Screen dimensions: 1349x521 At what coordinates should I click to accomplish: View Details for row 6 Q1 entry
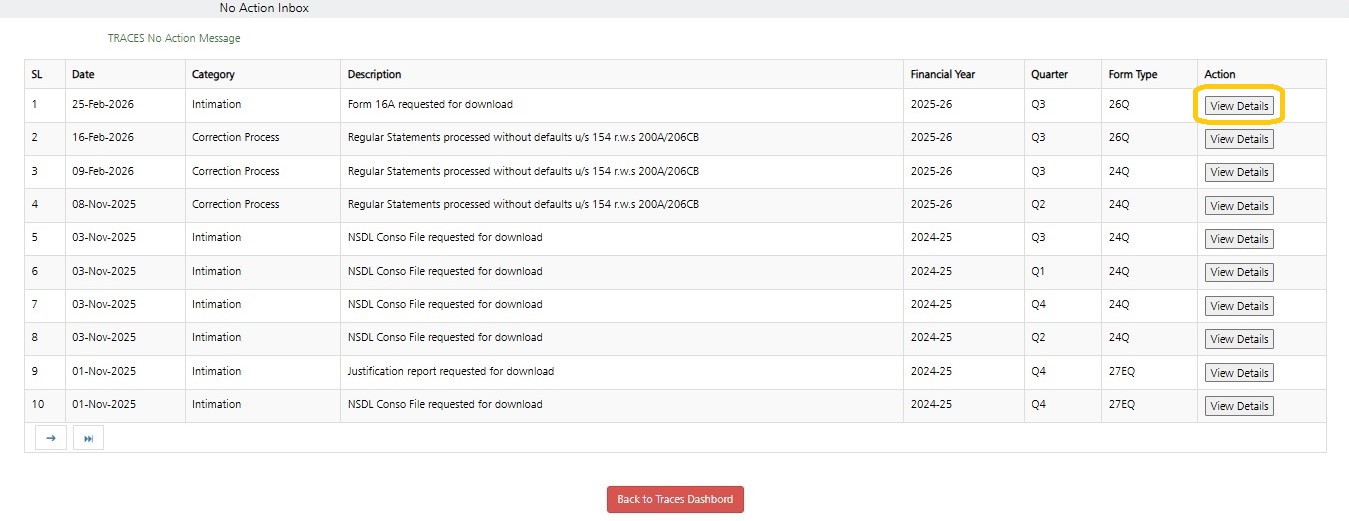click(x=1239, y=272)
